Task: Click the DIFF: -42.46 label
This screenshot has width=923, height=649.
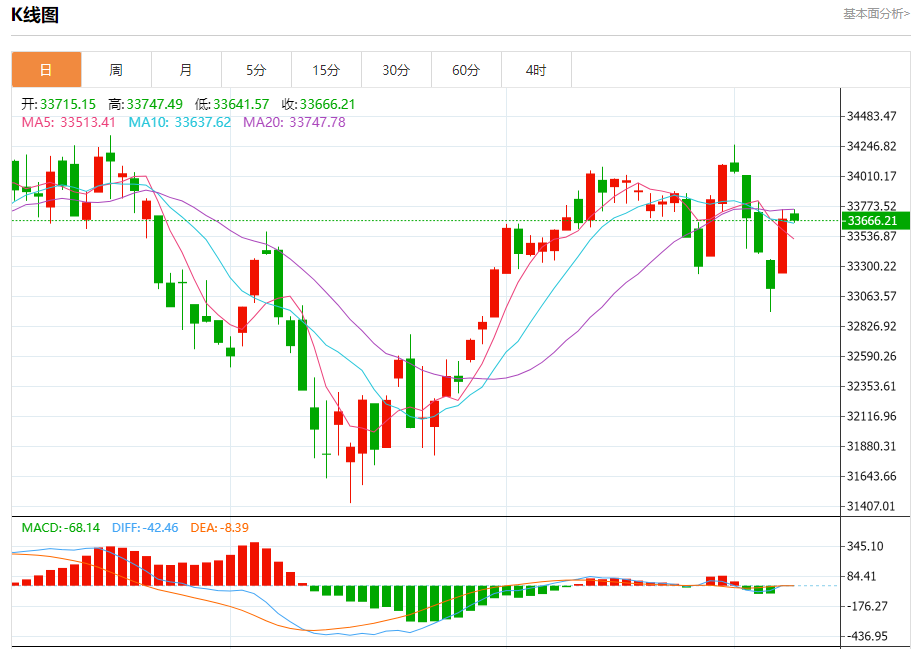Action: [x=145, y=528]
